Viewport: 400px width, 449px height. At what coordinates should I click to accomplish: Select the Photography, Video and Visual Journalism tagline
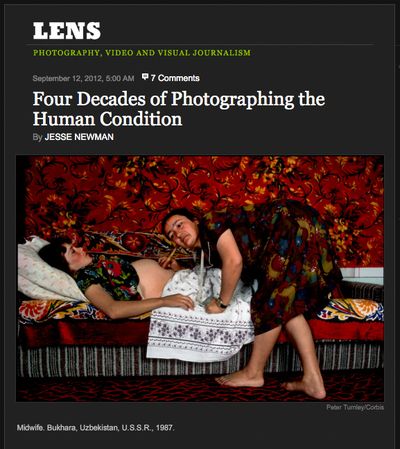142,53
